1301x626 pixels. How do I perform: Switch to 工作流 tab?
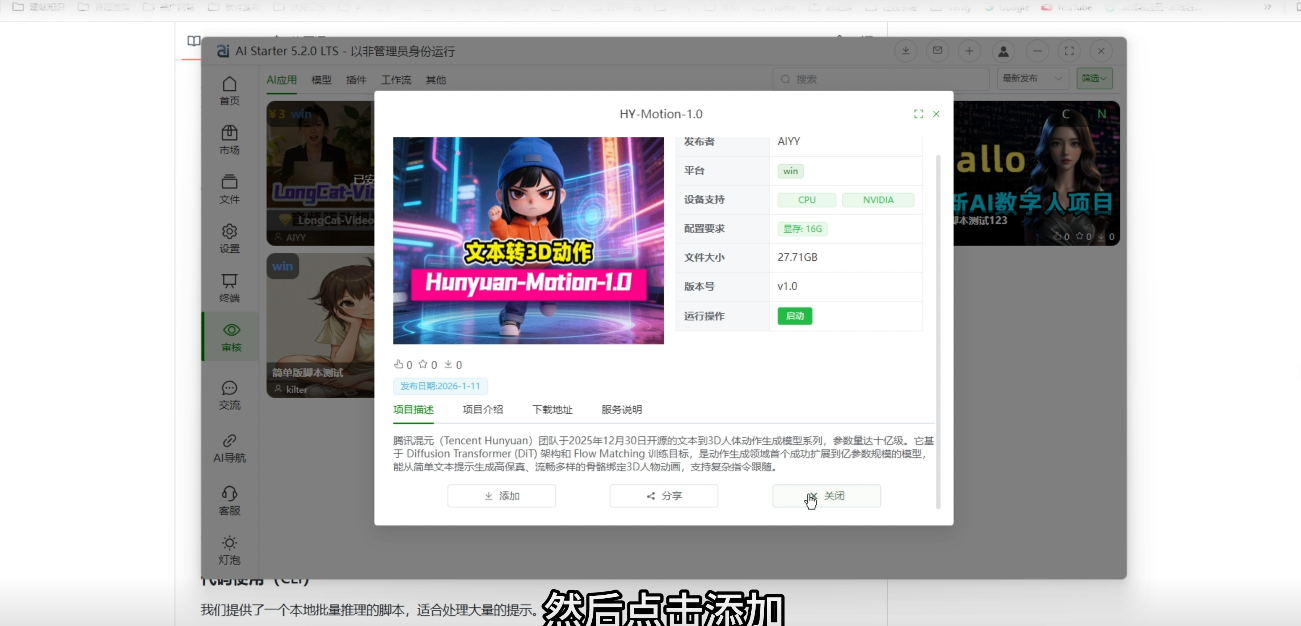pyautogui.click(x=396, y=80)
